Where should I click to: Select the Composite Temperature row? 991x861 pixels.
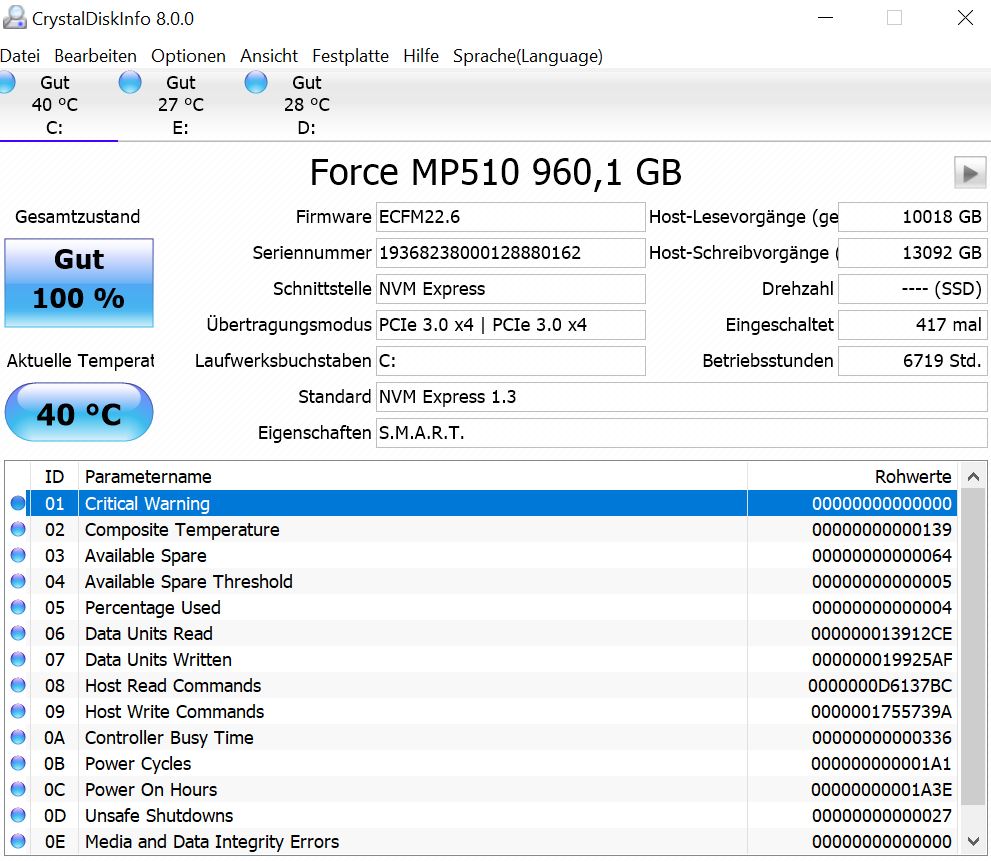(x=482, y=530)
